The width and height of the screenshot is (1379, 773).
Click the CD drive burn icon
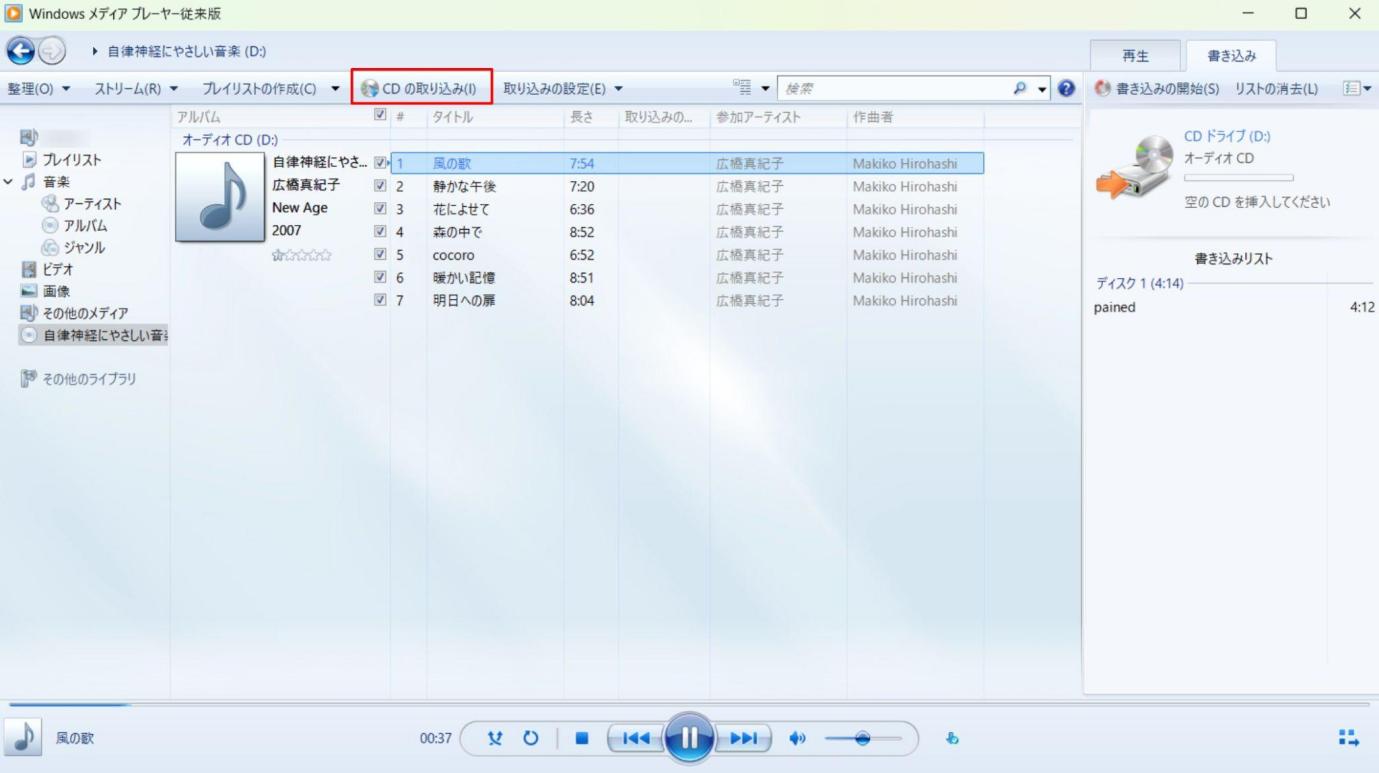pos(1135,167)
